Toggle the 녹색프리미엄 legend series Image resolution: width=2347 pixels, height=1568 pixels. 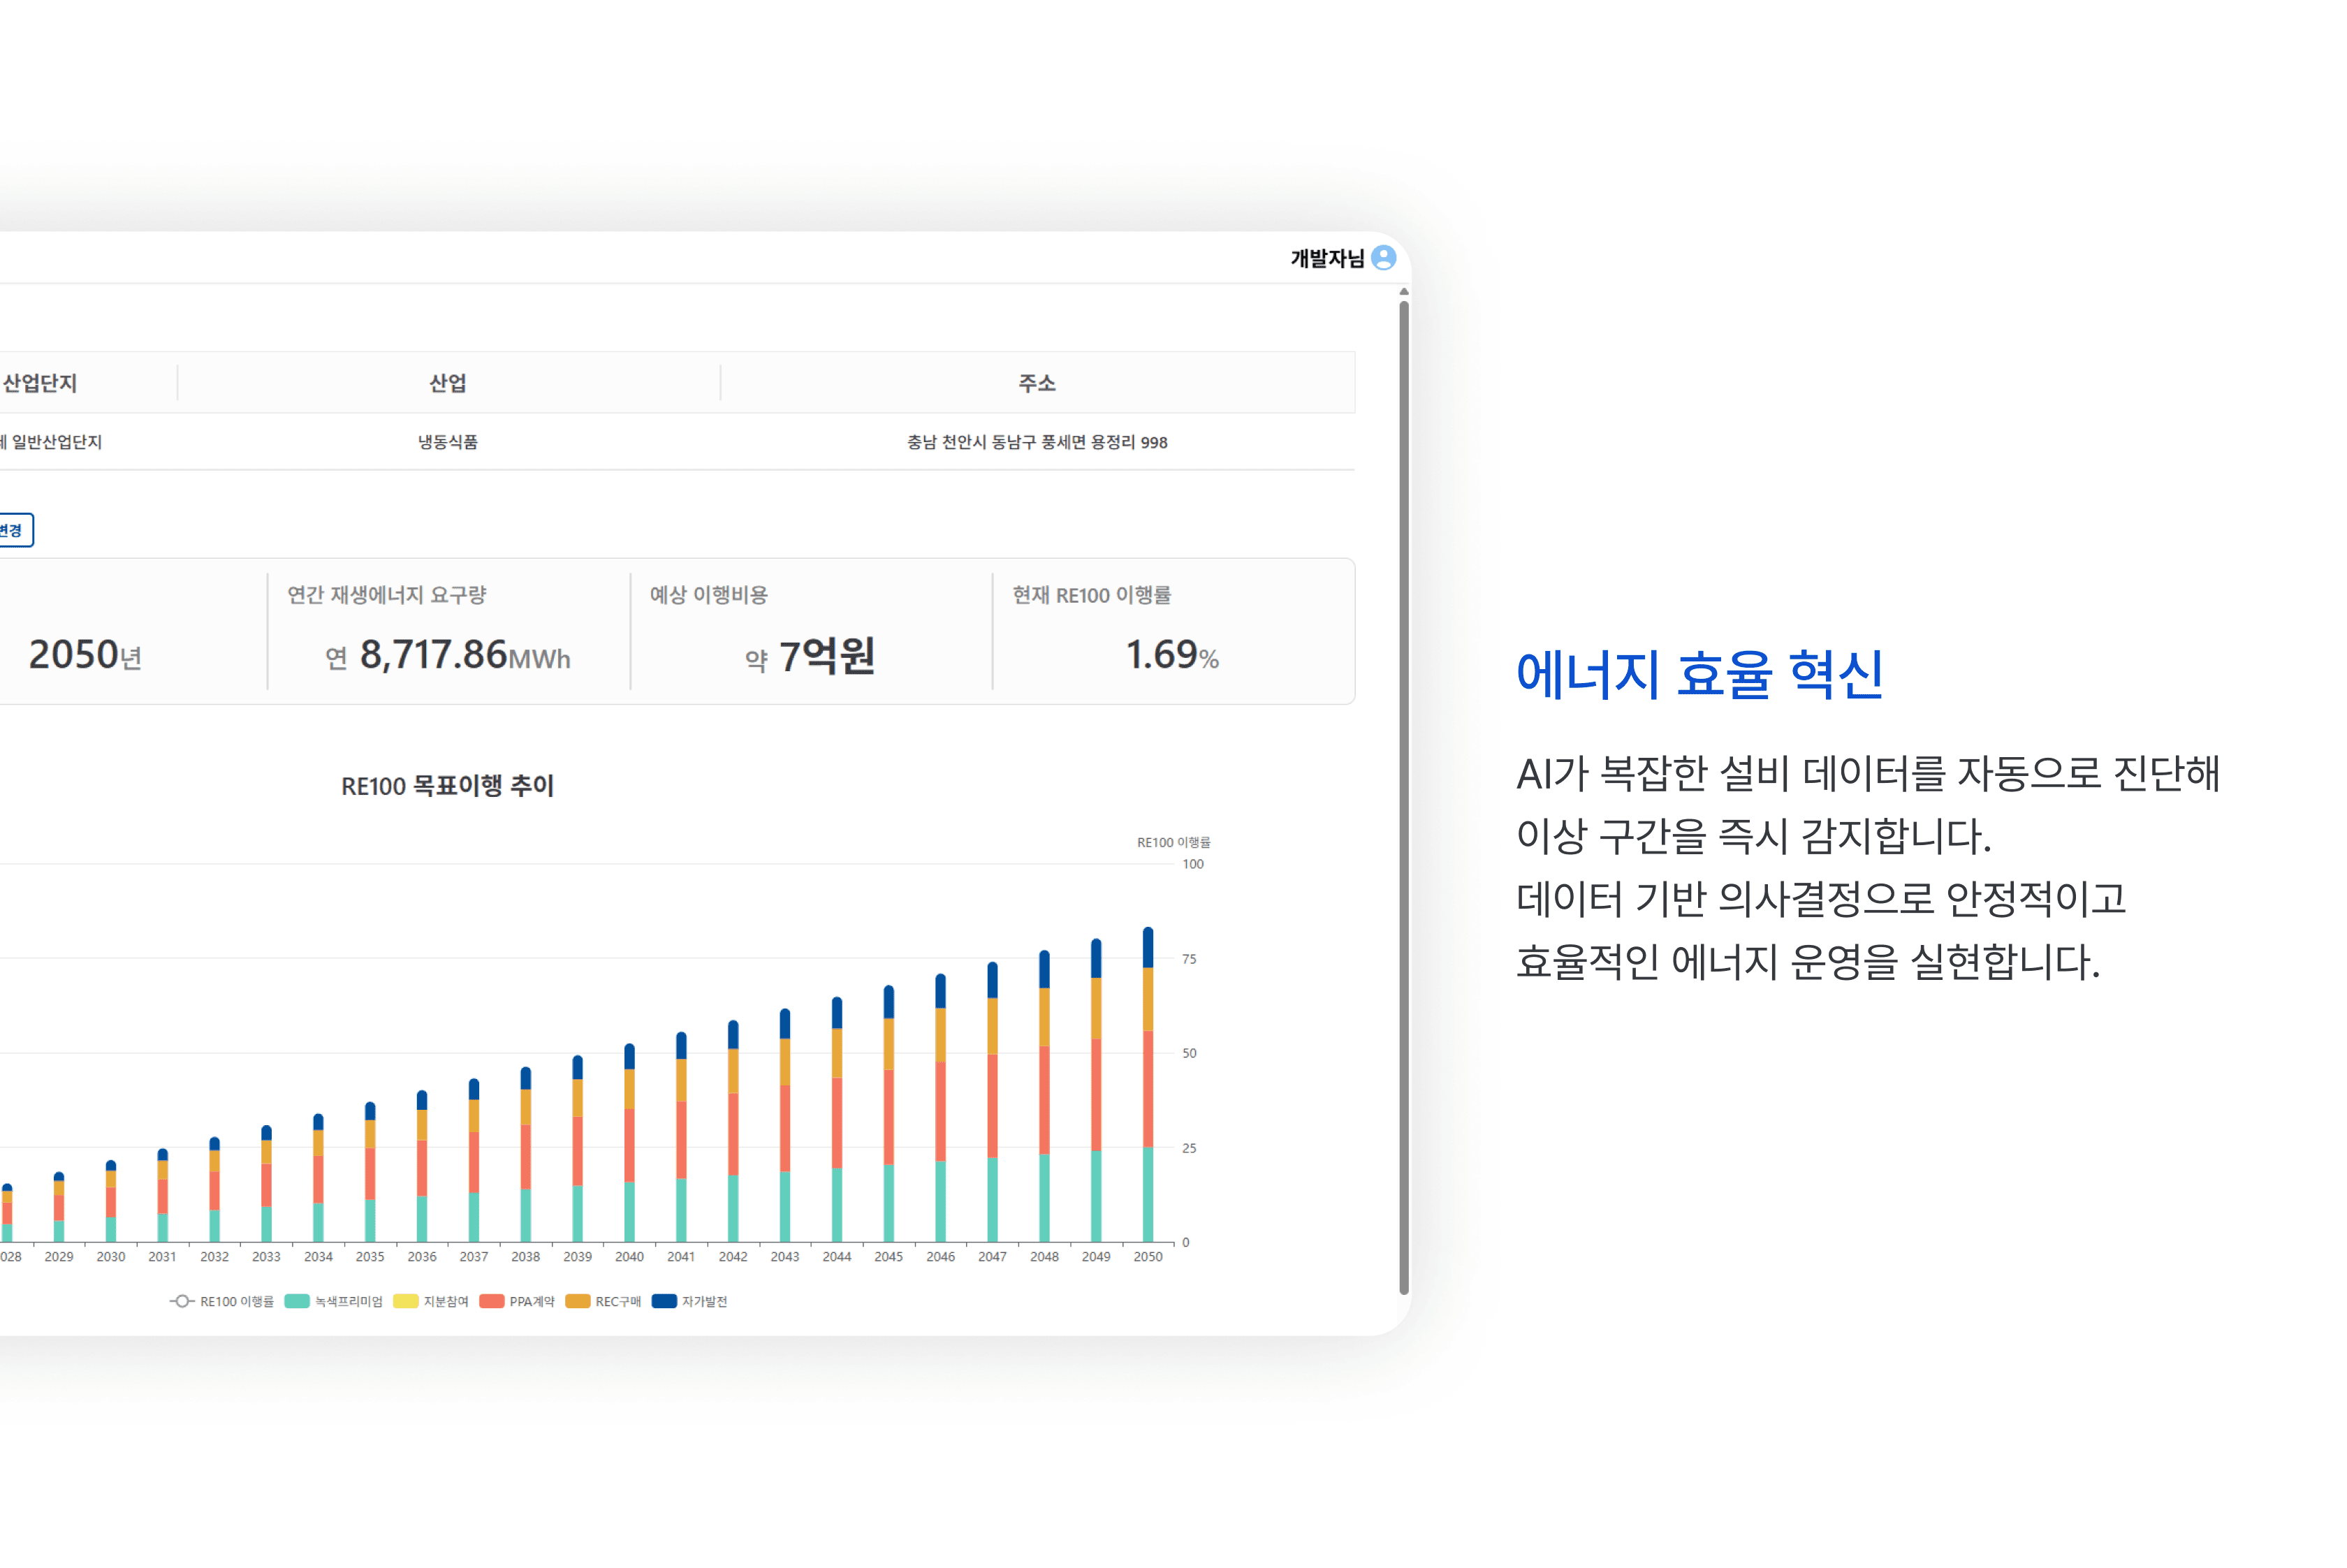pyautogui.click(x=298, y=1301)
